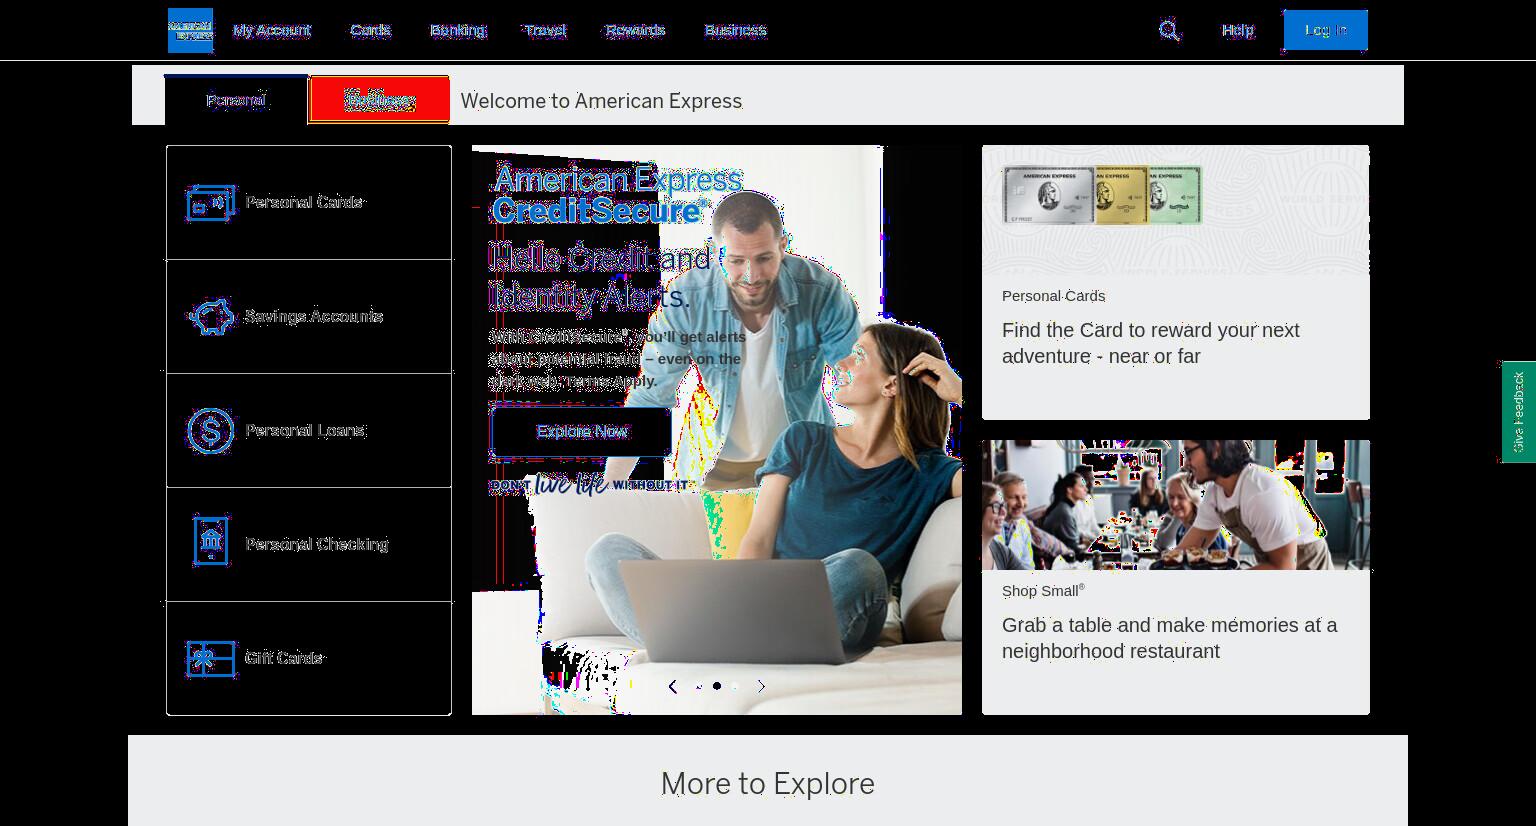The image size is (1536, 826).
Task: Go to next carousel slide arrow
Action: 761,686
